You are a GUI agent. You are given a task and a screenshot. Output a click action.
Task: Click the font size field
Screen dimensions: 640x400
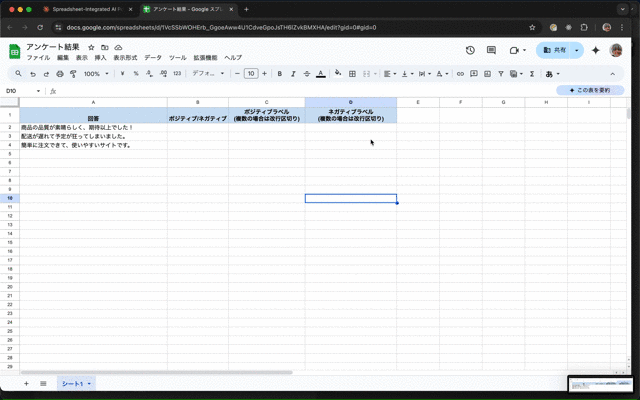251,74
